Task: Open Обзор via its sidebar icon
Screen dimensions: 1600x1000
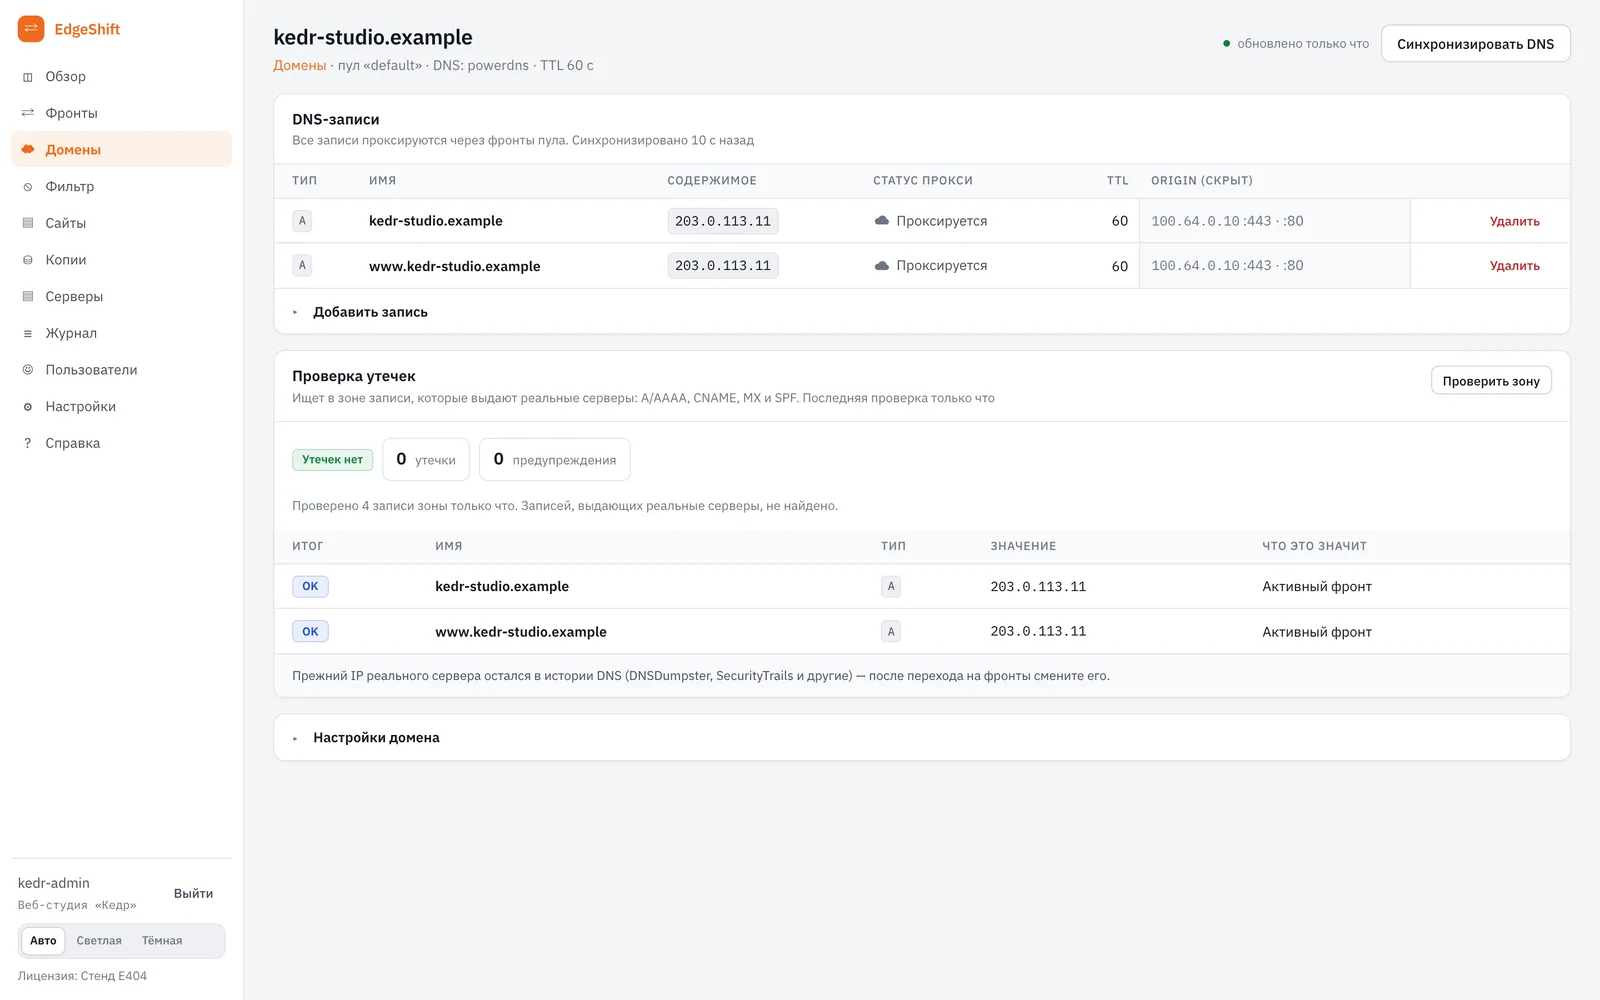Action: tap(28, 77)
